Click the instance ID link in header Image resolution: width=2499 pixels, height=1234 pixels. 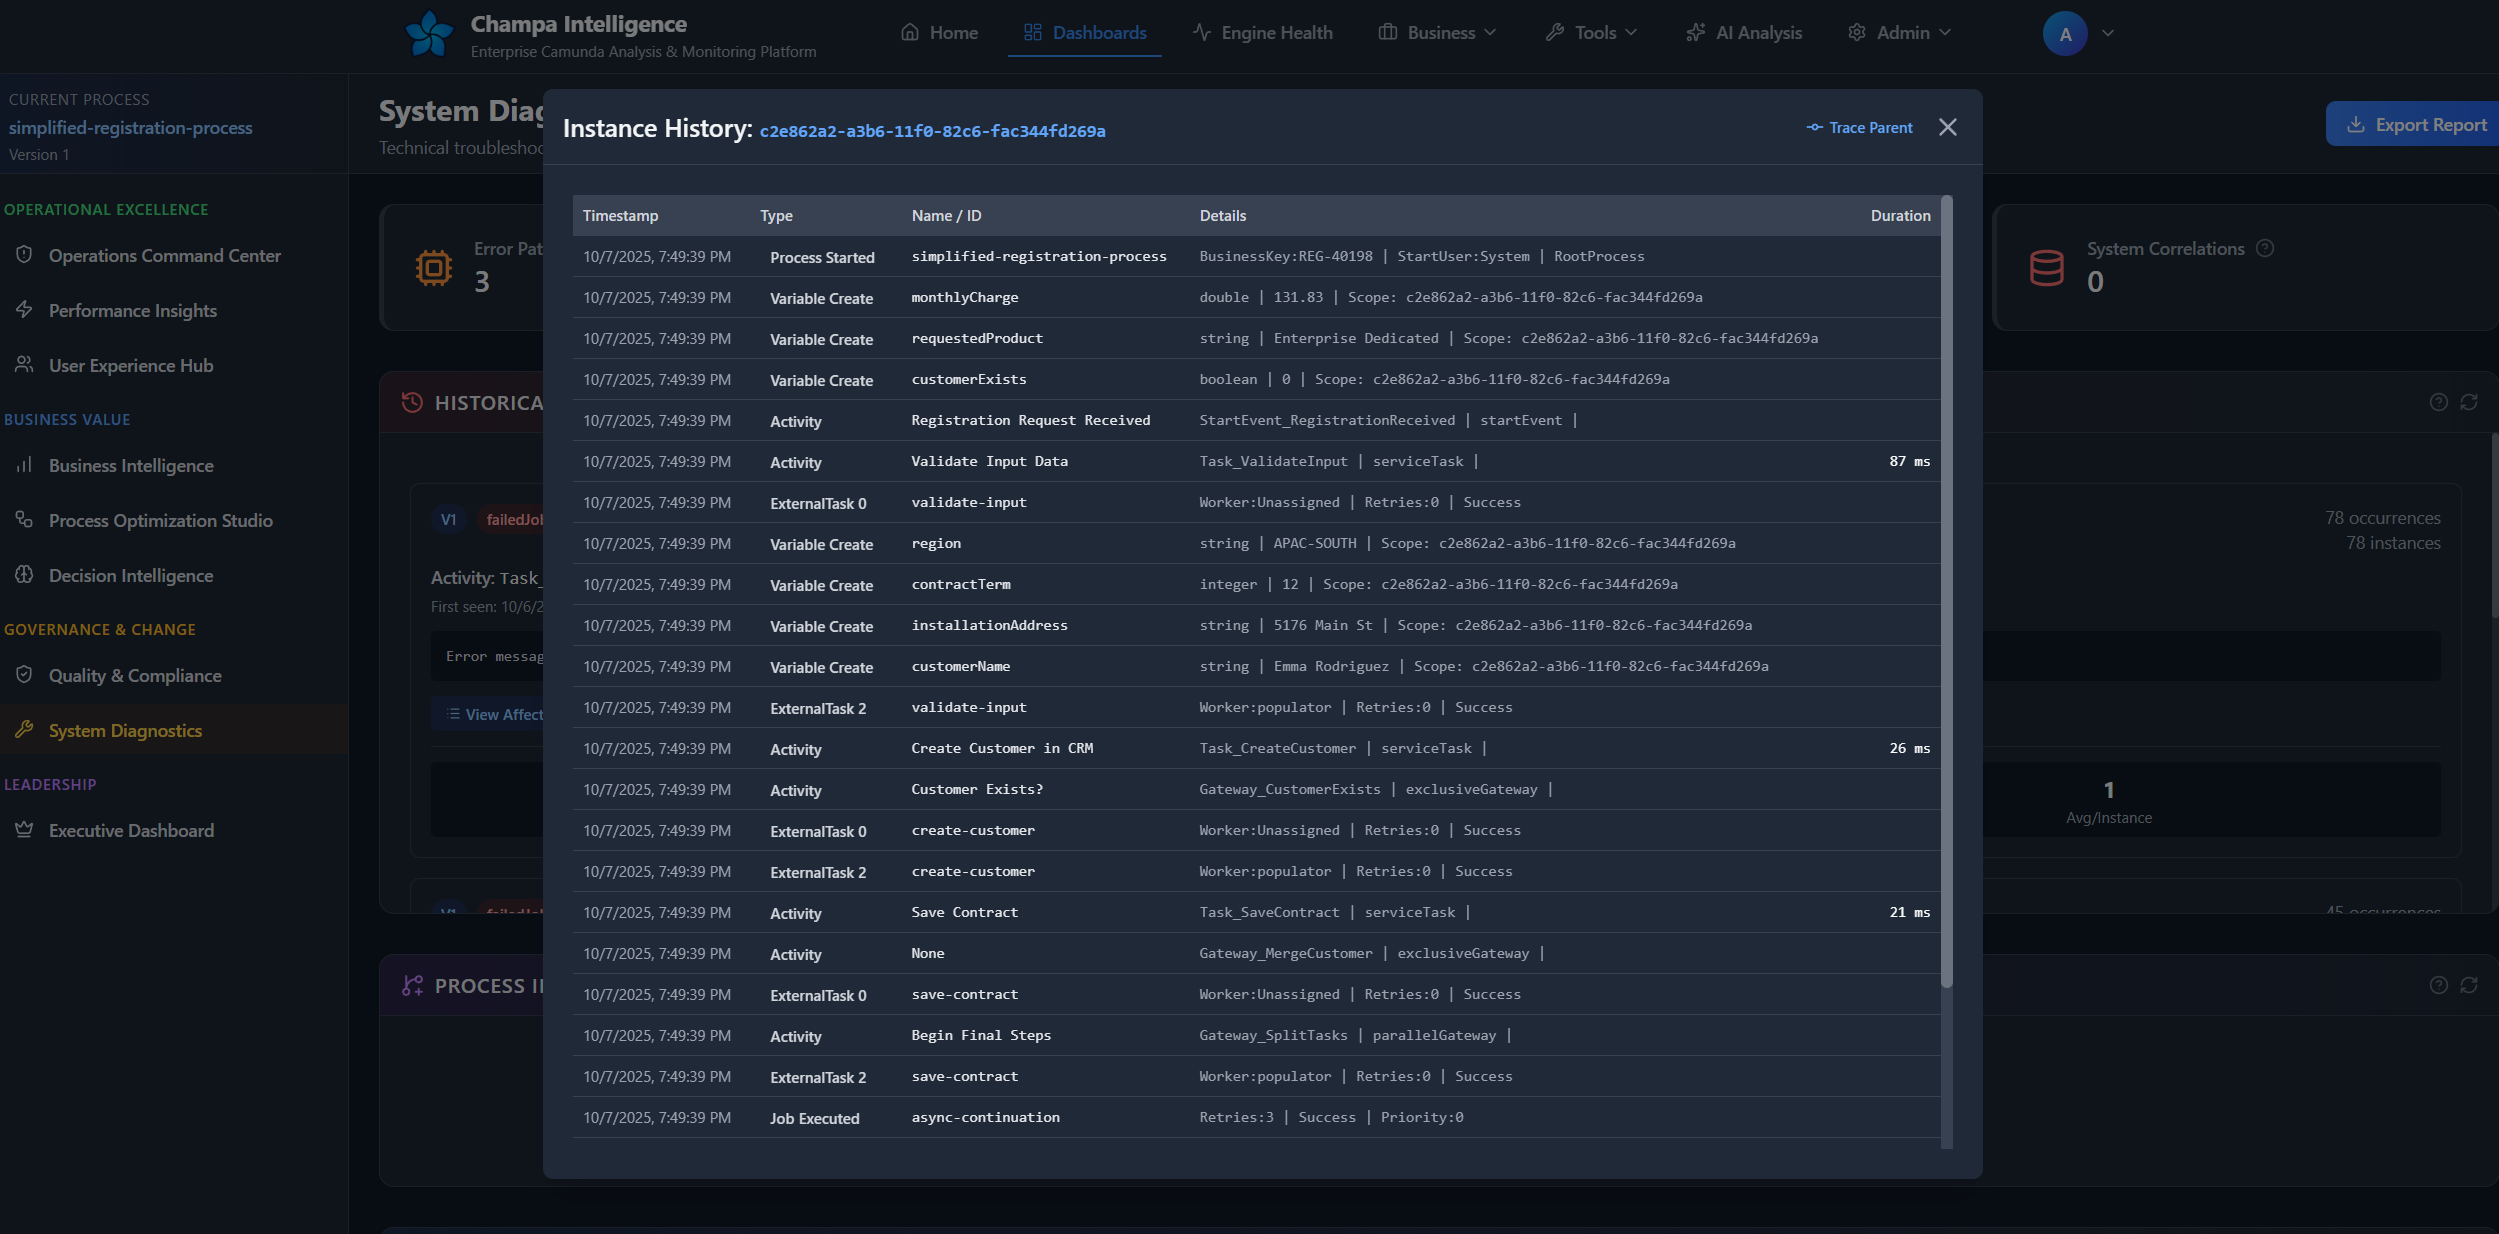coord(932,131)
